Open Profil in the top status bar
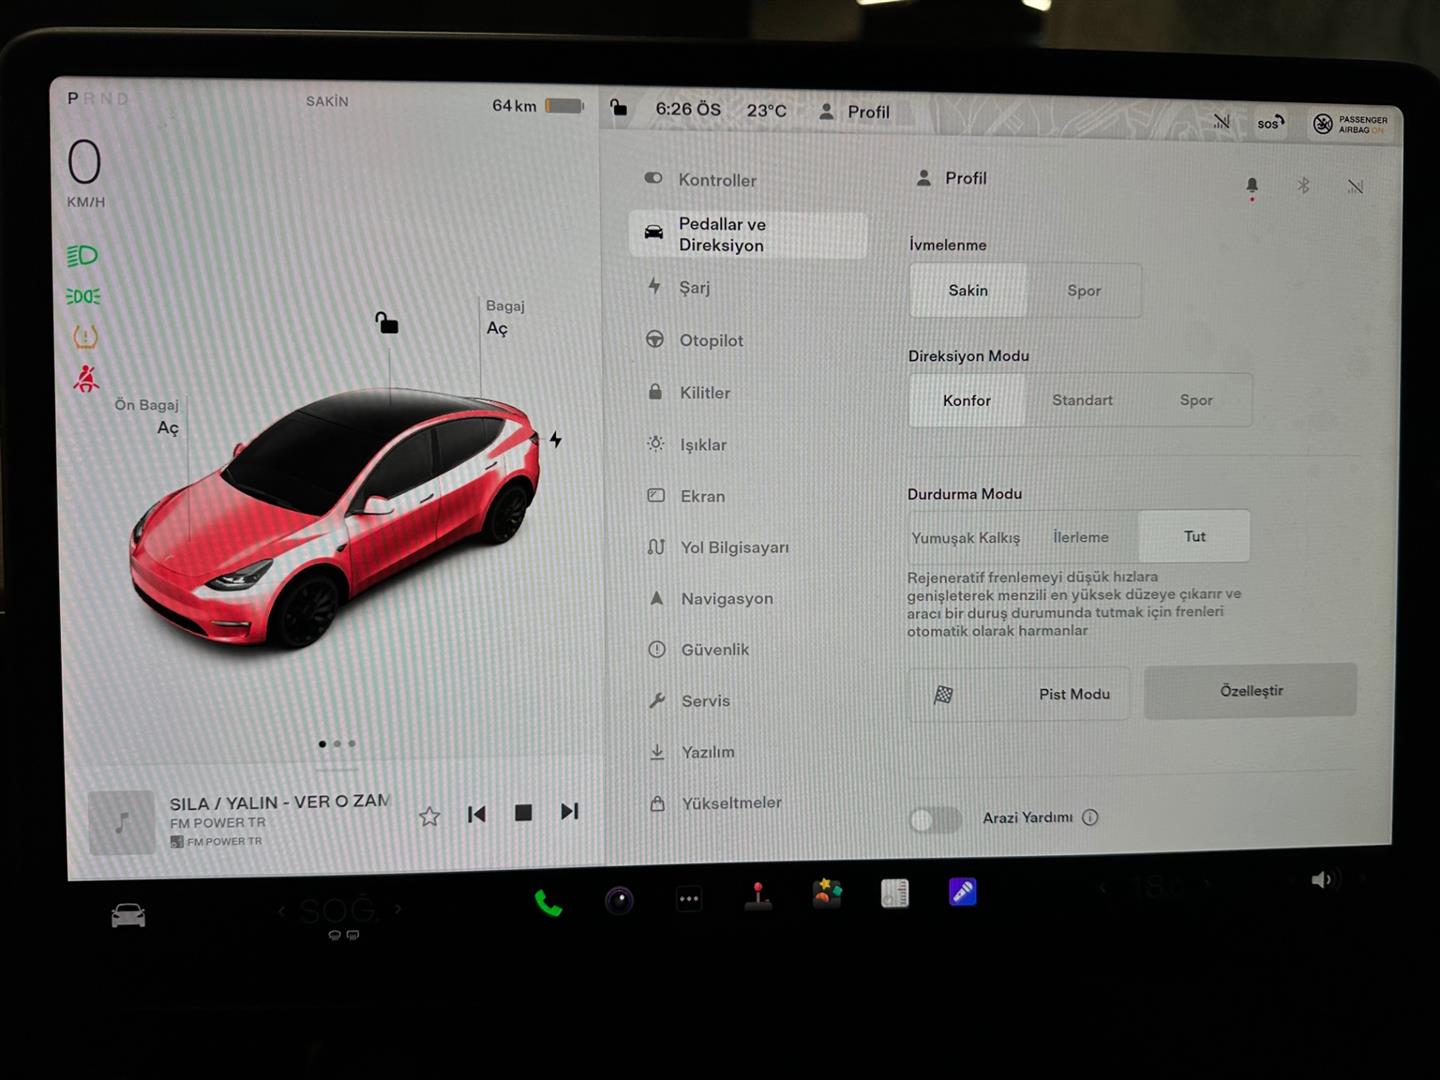Image resolution: width=1440 pixels, height=1080 pixels. 854,112
